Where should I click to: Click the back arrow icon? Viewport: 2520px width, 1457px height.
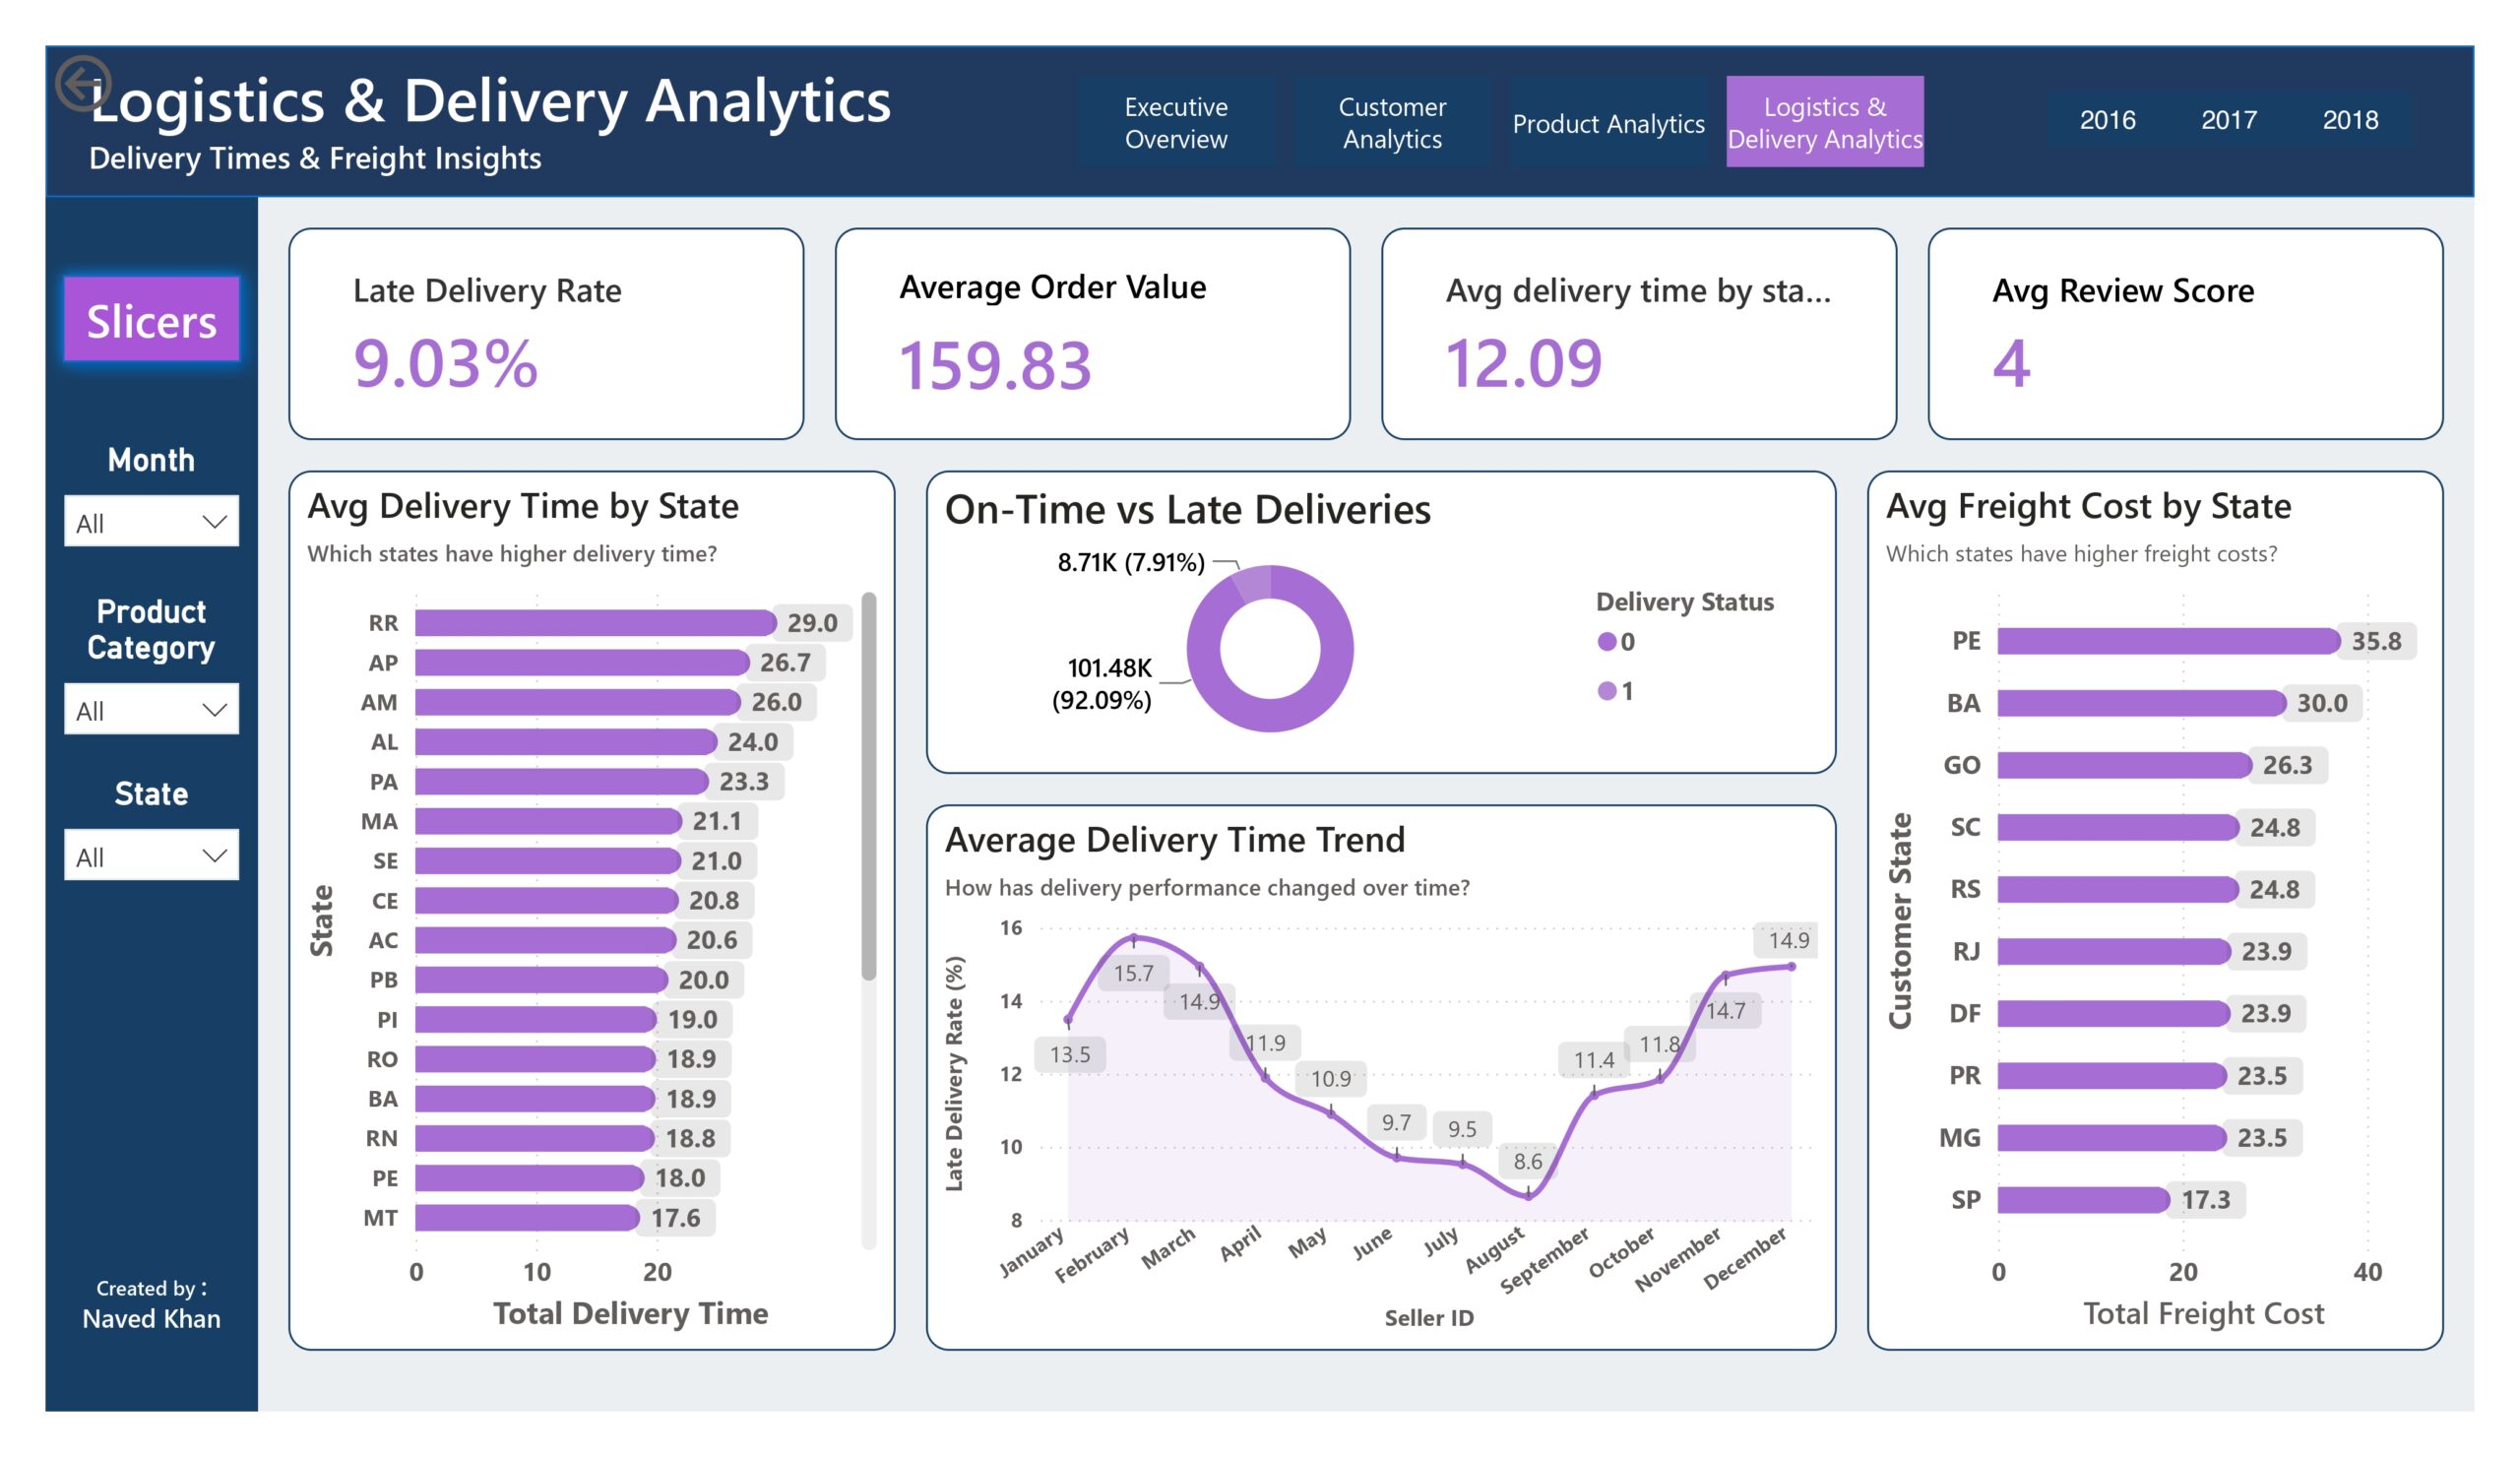(83, 82)
